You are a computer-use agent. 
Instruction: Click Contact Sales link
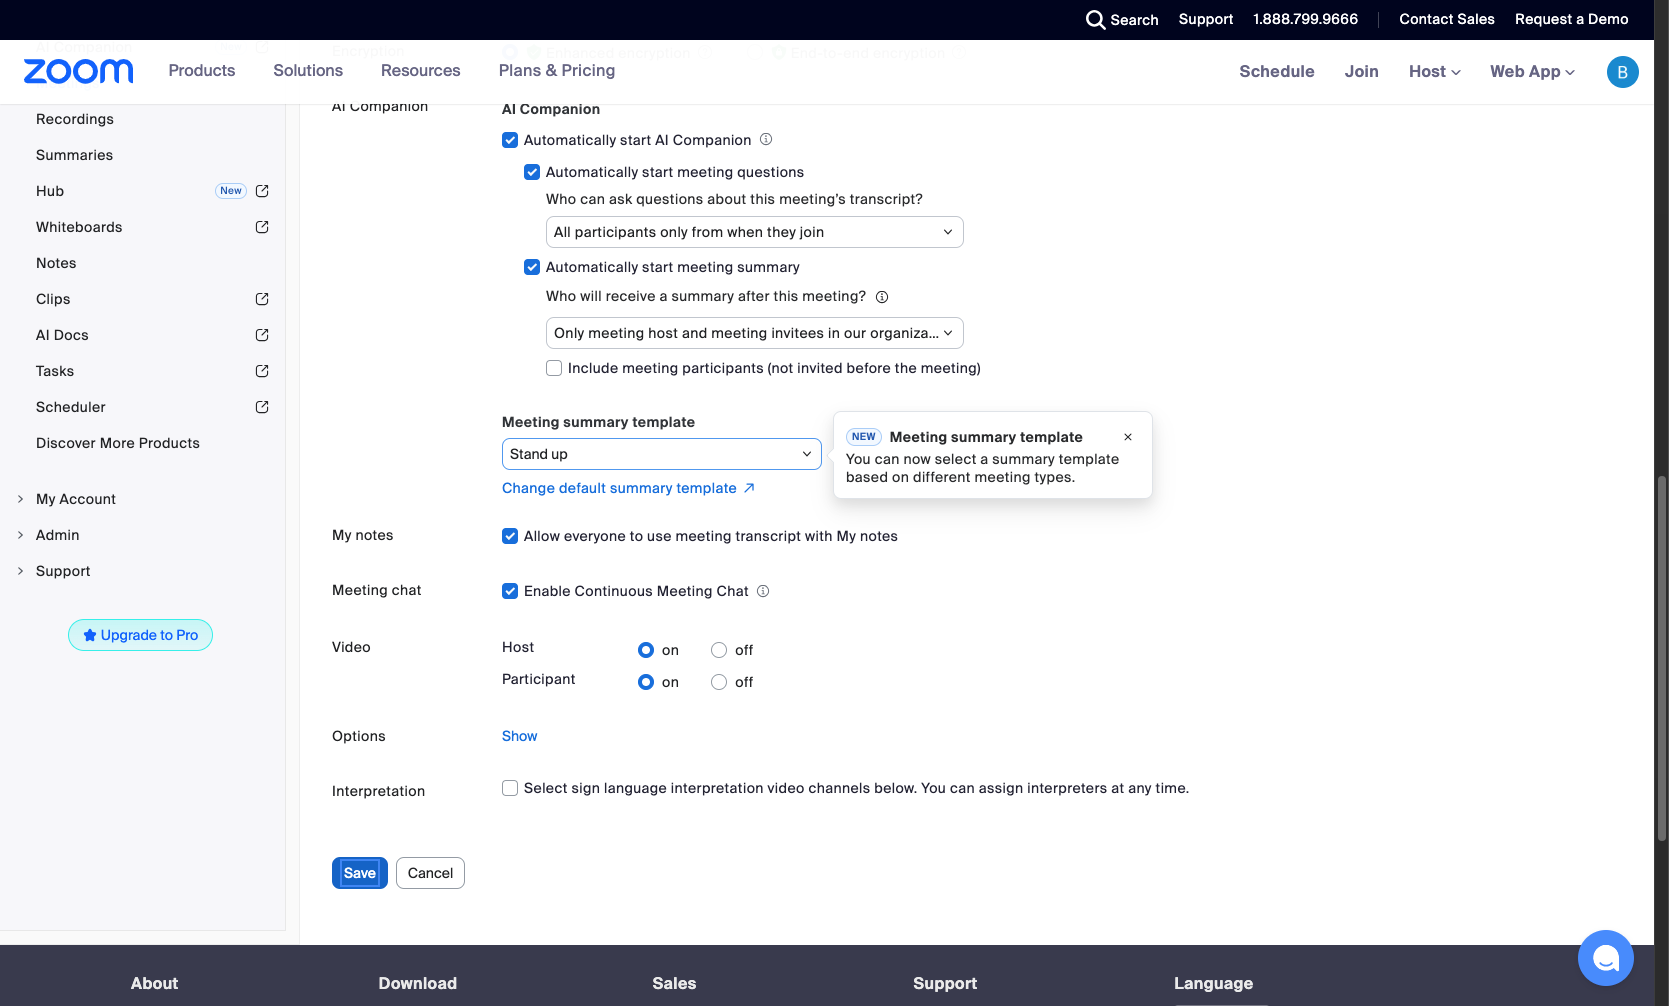tap(1447, 19)
